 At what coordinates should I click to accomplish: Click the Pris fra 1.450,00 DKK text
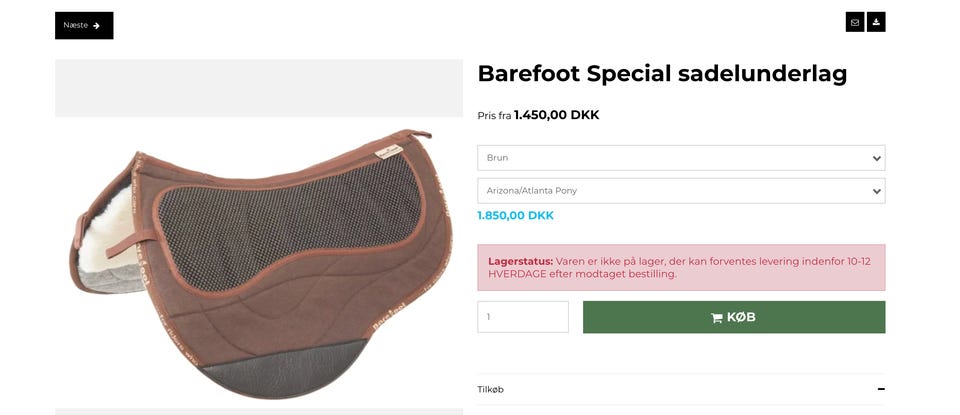pyautogui.click(x=538, y=115)
